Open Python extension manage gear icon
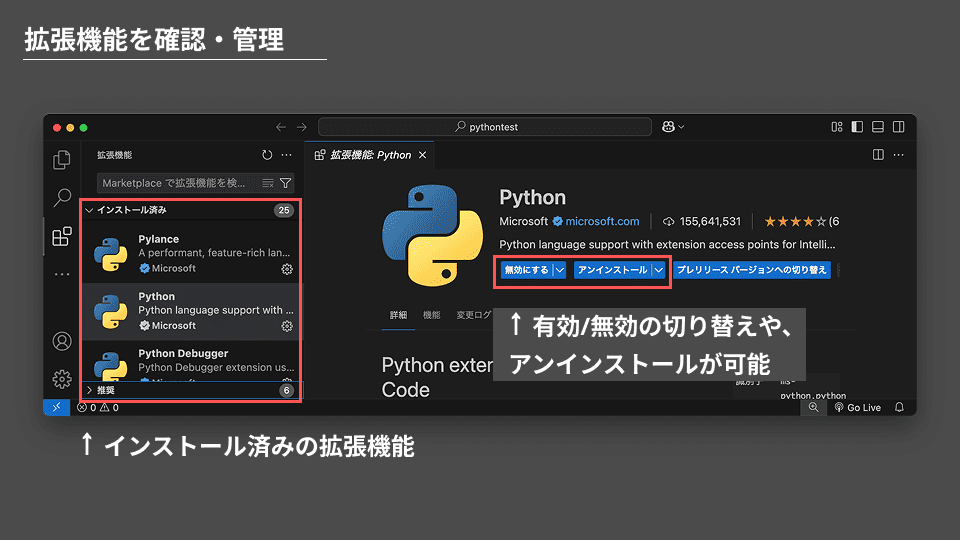Viewport: 960px width, 540px height. [x=287, y=326]
